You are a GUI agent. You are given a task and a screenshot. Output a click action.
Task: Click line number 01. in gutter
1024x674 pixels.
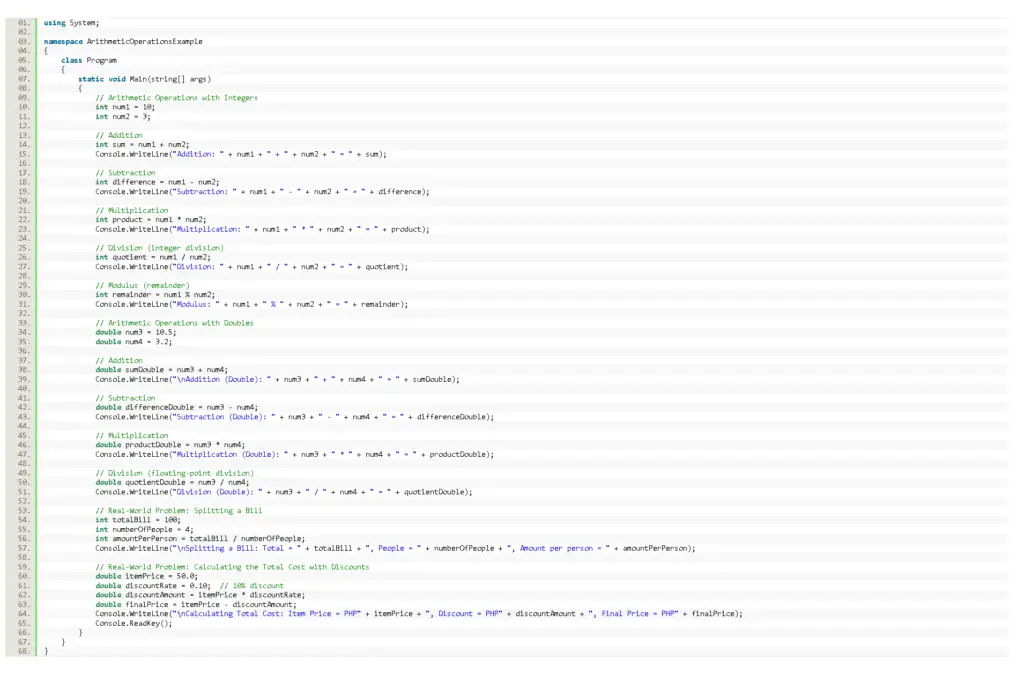[x=24, y=23]
